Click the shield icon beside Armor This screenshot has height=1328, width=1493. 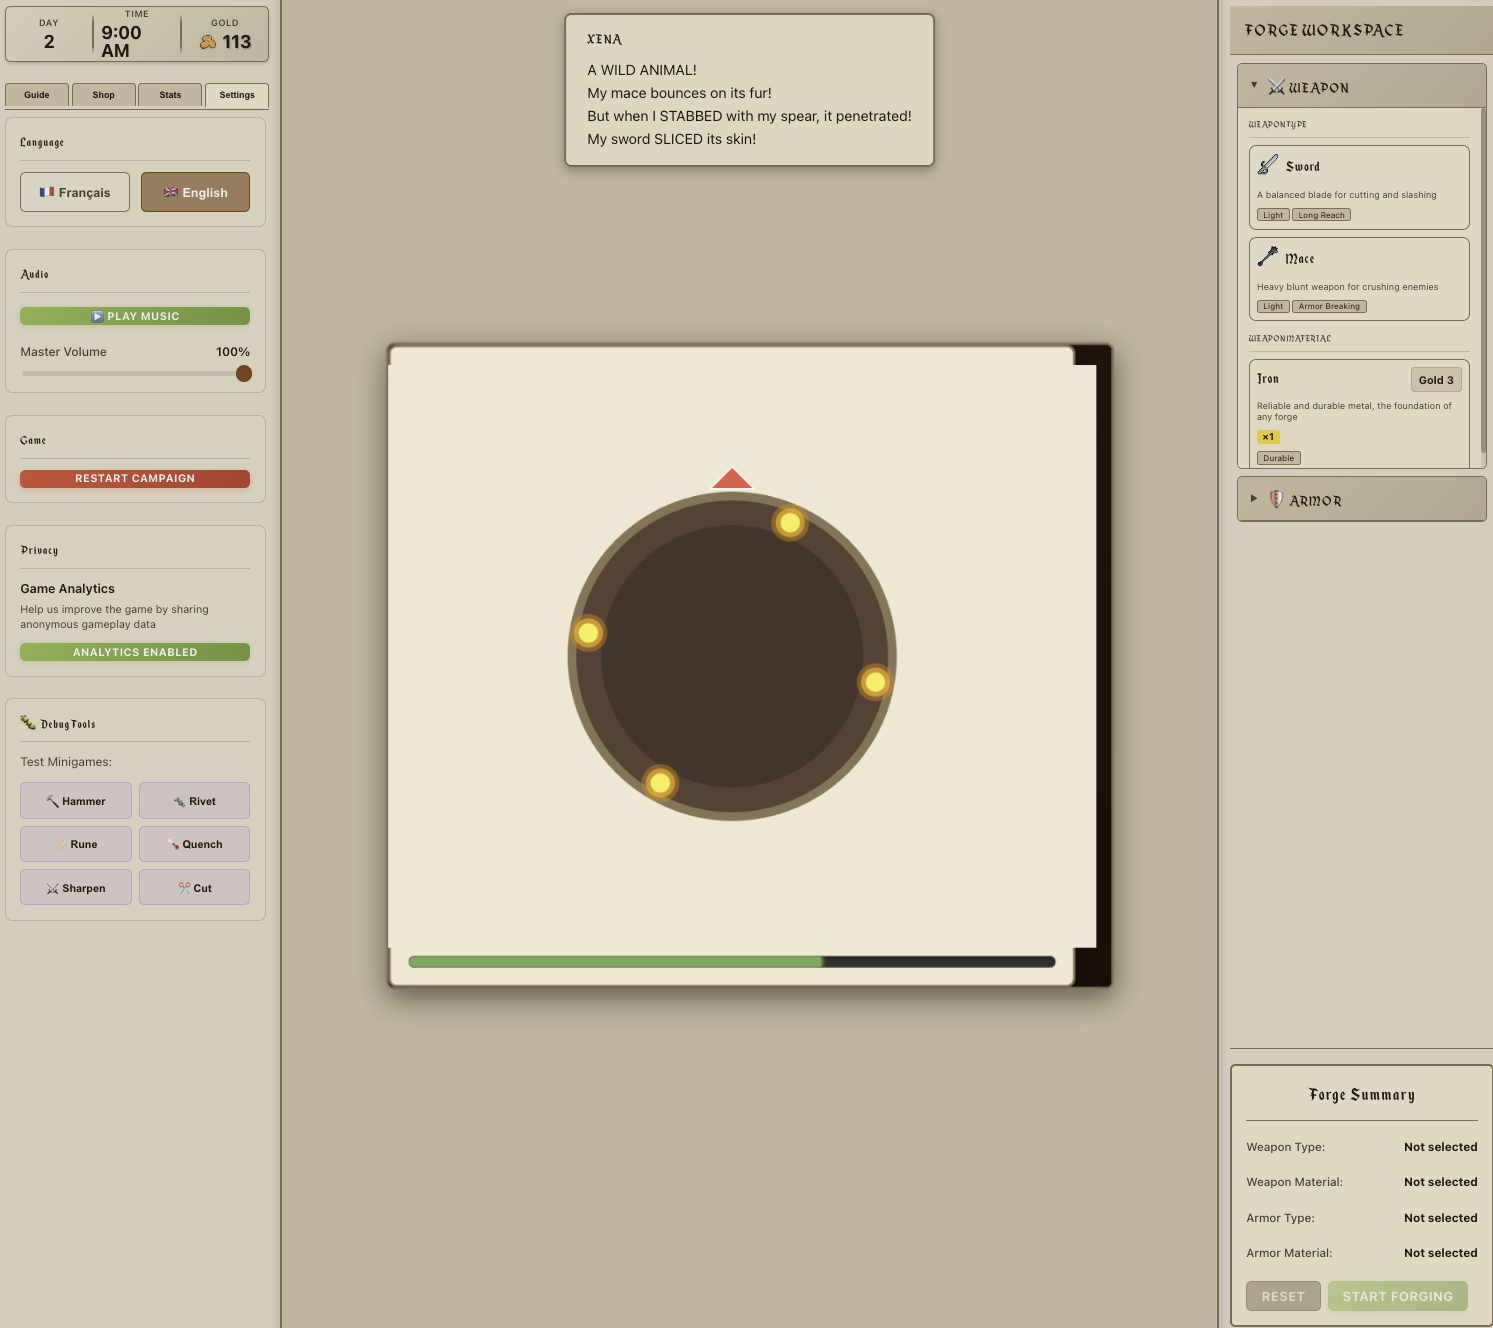click(x=1276, y=499)
